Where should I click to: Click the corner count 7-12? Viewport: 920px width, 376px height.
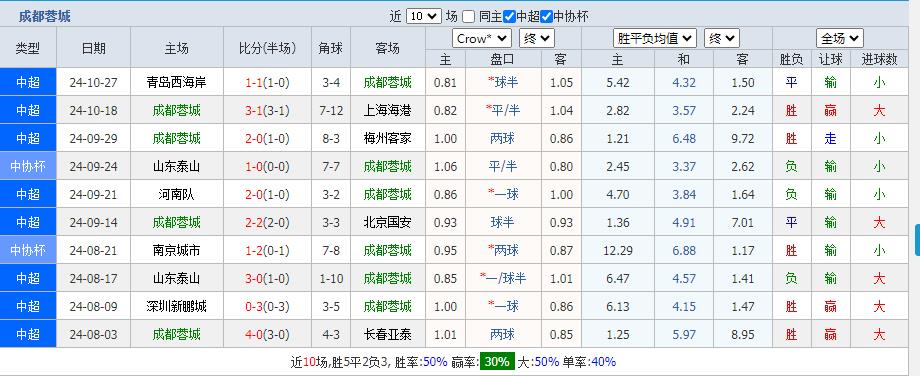tap(332, 111)
